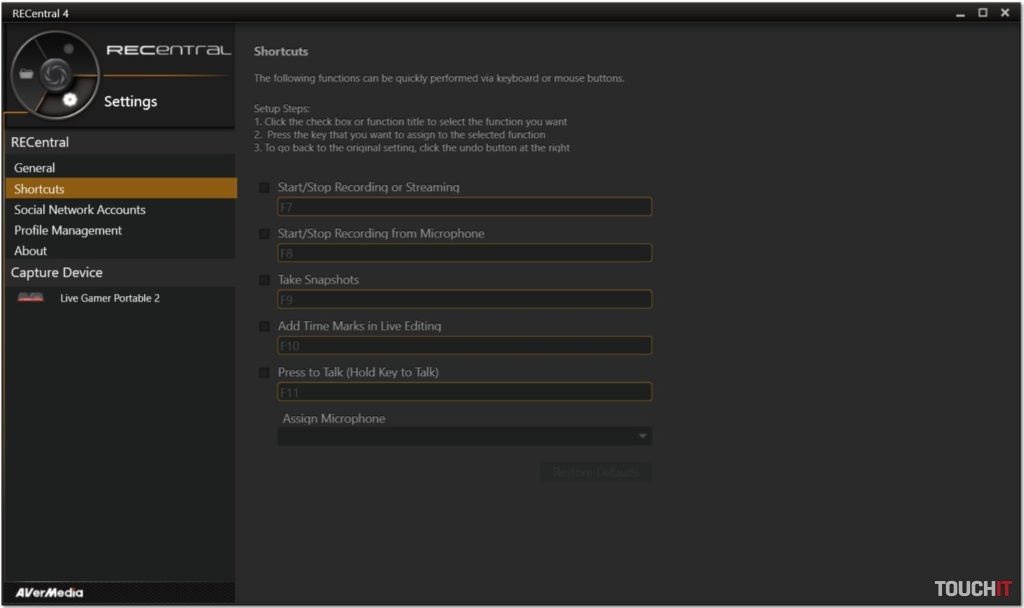1024x608 pixels.
Task: Go to Social Network Accounts
Action: pyautogui.click(x=80, y=210)
